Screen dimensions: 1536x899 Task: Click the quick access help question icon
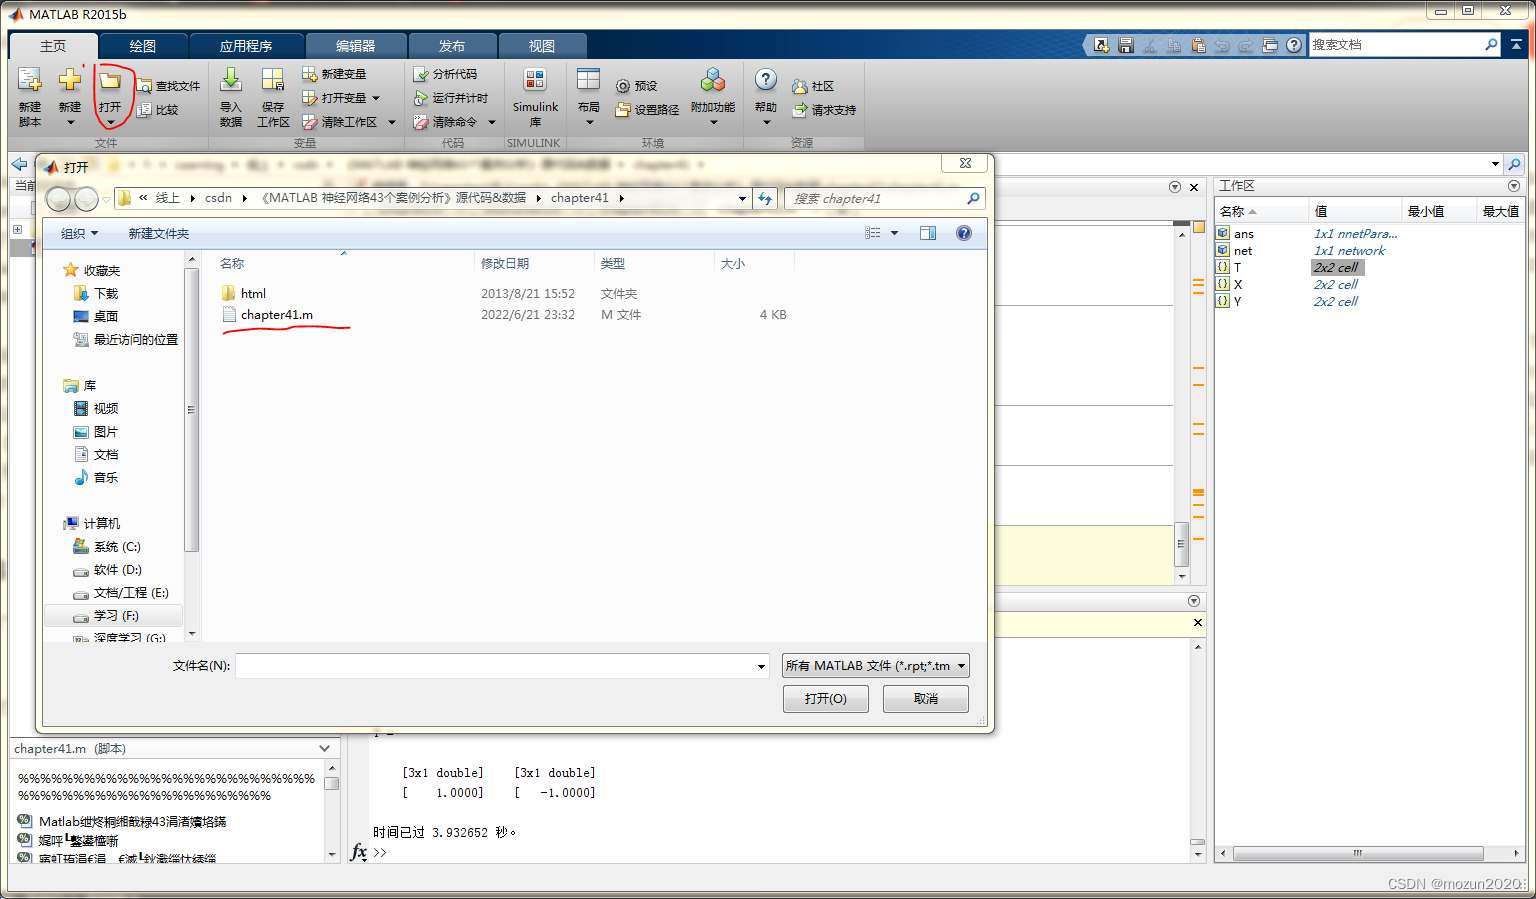(1294, 45)
